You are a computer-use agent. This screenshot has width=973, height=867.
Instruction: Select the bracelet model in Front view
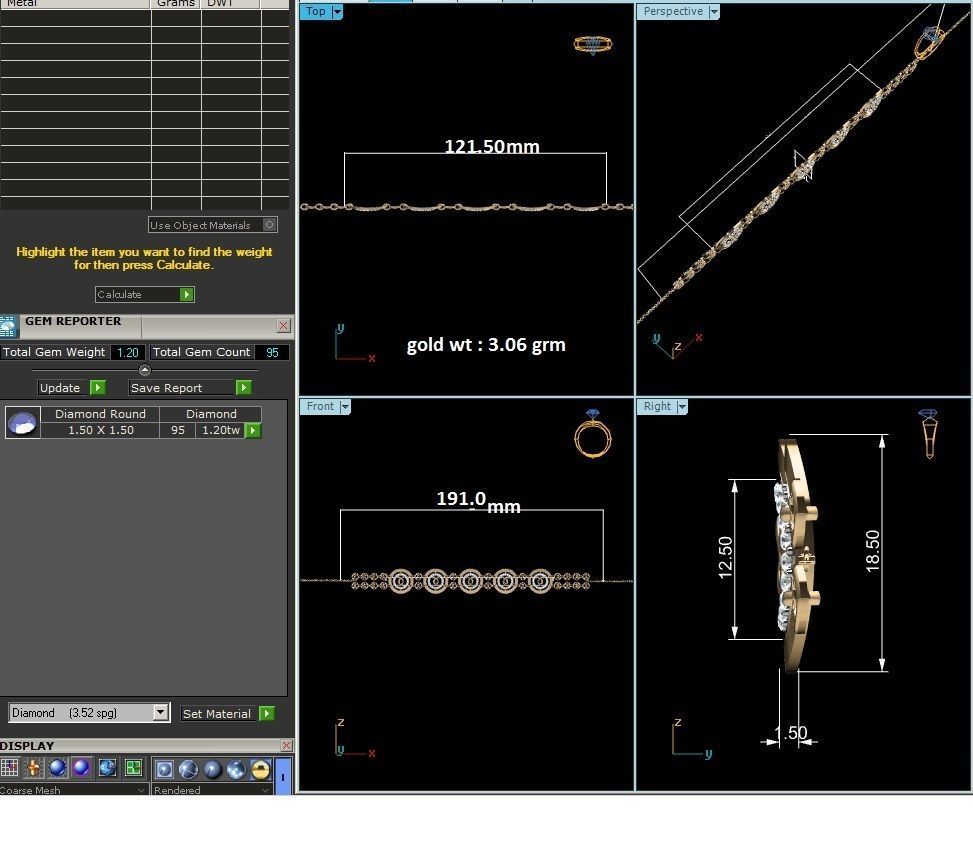click(x=470, y=582)
